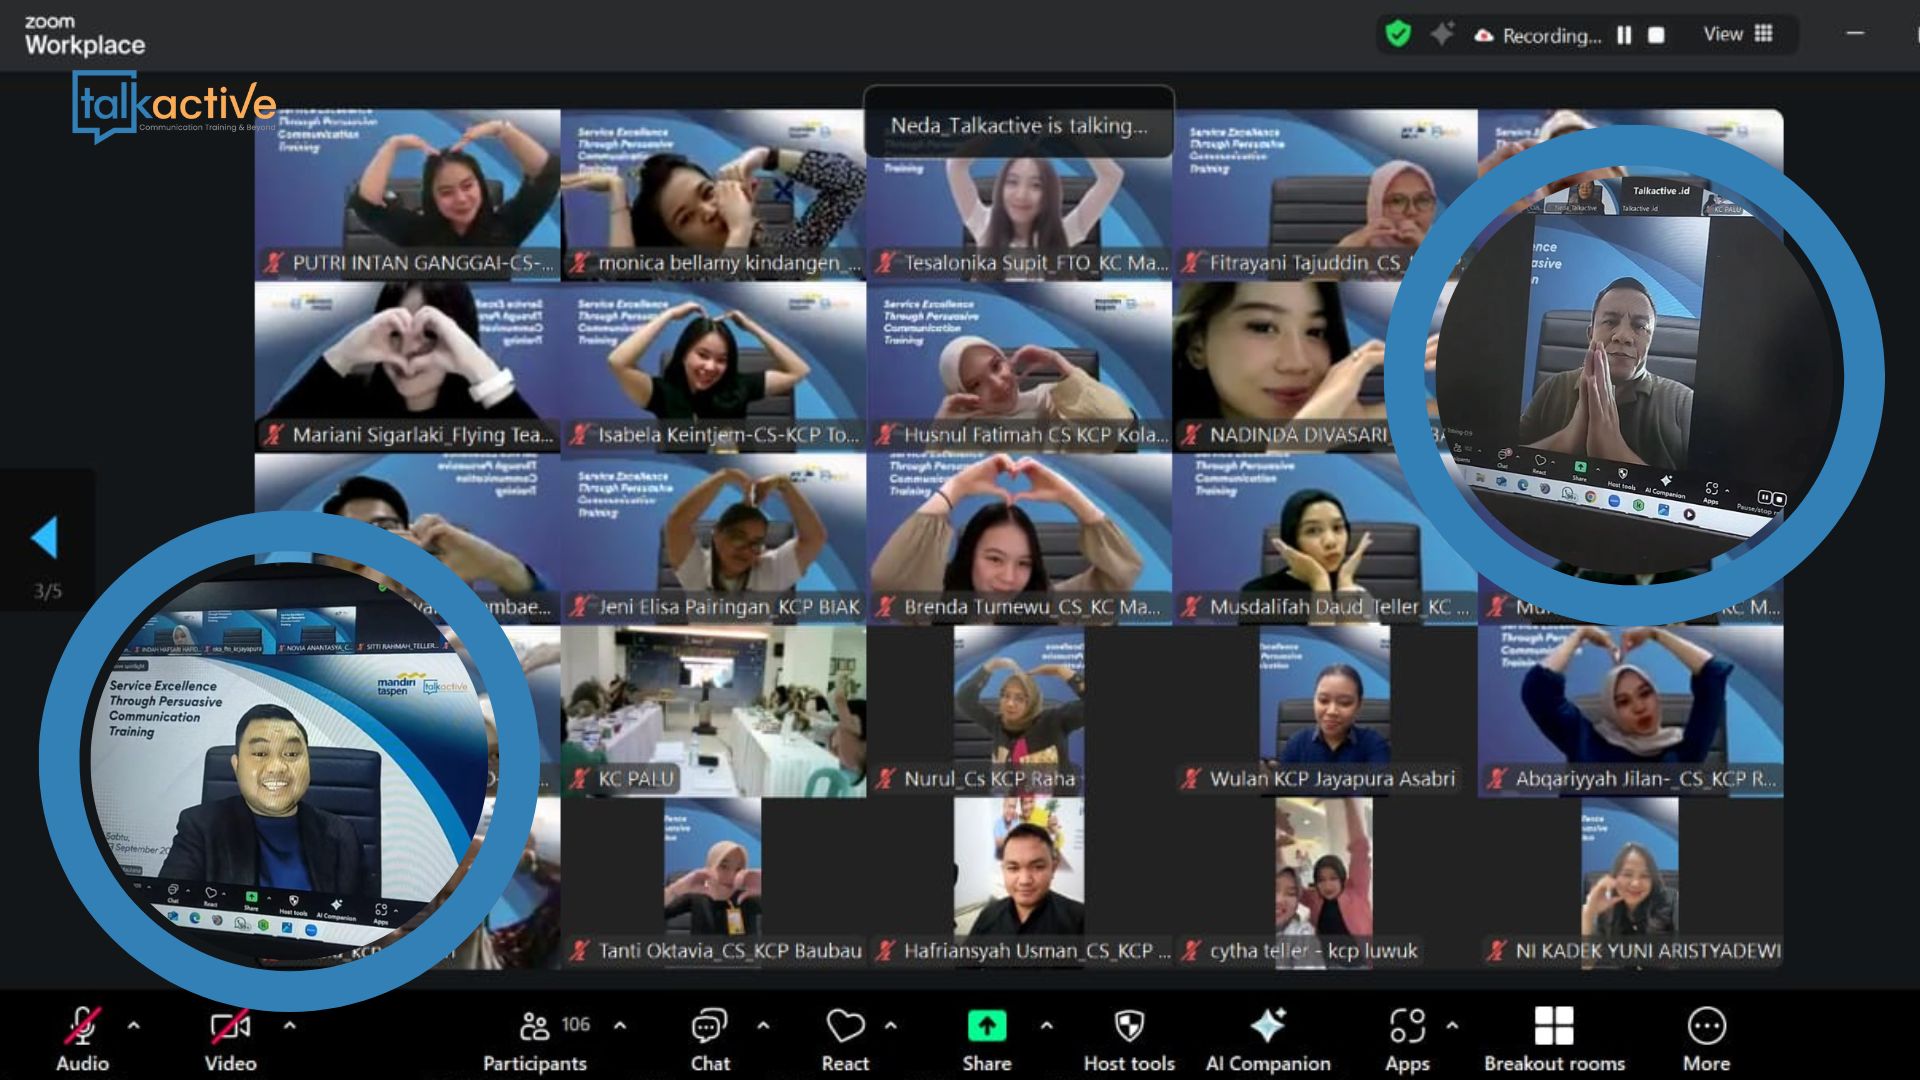Screen dimensions: 1920x1080
Task: Expand the chevron next to Participants
Action: [x=620, y=1026]
